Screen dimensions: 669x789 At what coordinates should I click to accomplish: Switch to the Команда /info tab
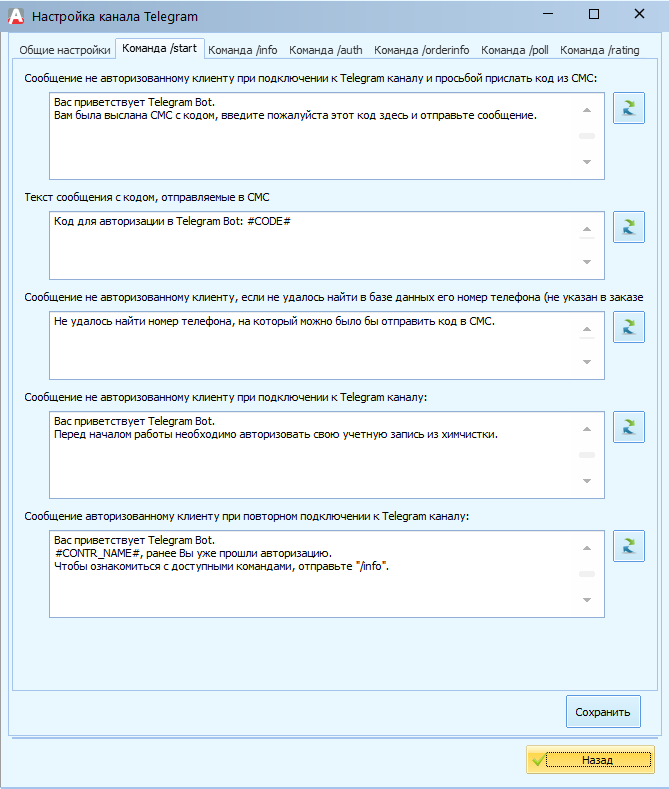pyautogui.click(x=243, y=50)
